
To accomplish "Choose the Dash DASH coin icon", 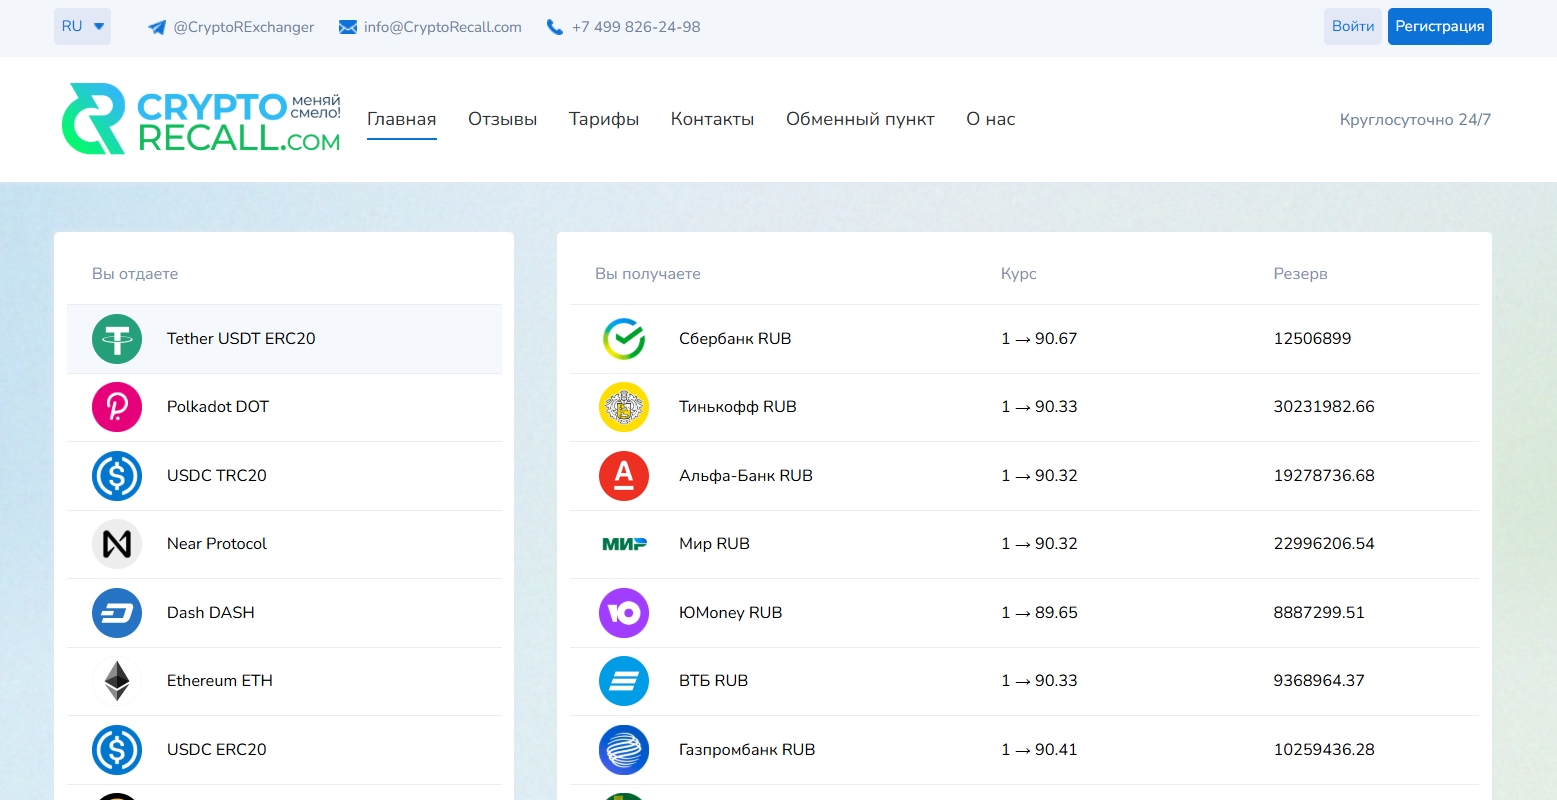I will pos(117,613).
